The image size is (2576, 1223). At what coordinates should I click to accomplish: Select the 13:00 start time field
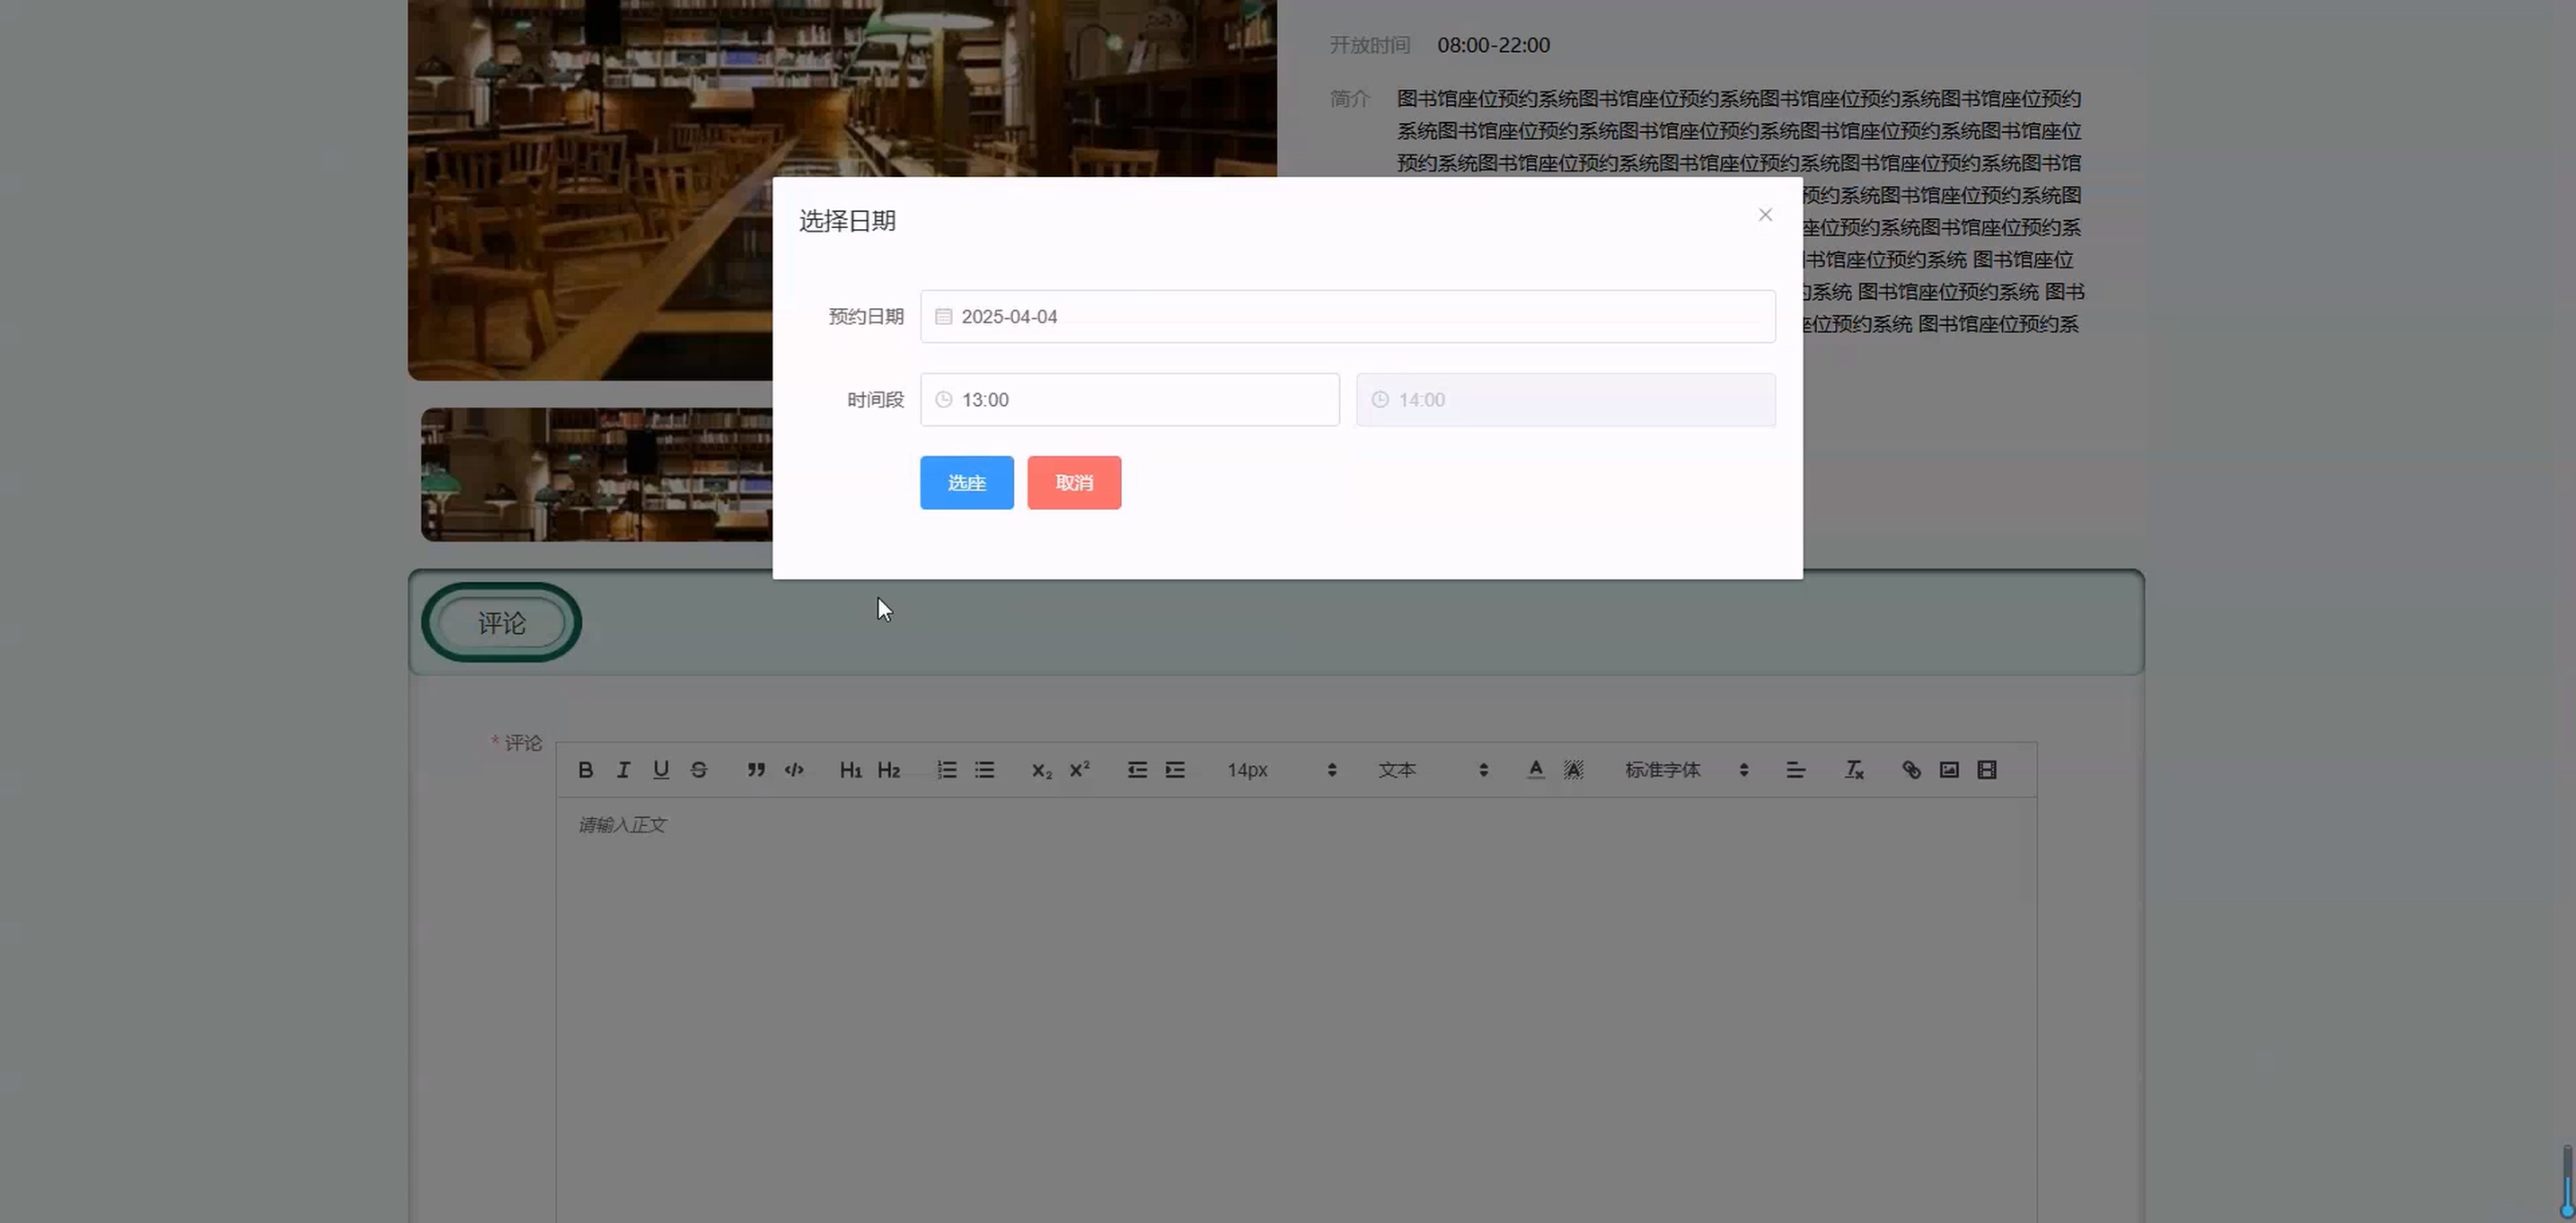pyautogui.click(x=1129, y=400)
